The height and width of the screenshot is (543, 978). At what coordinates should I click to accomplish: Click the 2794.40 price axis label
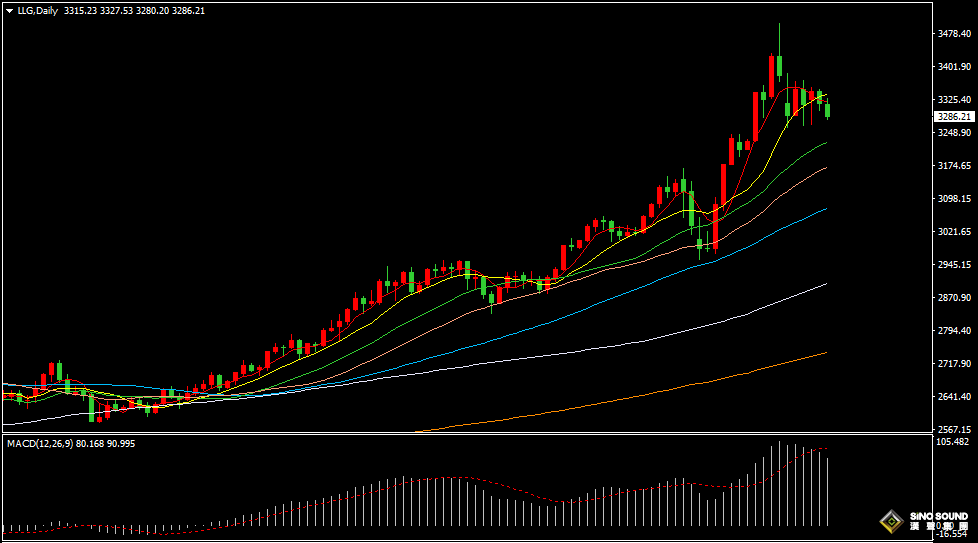pos(954,331)
